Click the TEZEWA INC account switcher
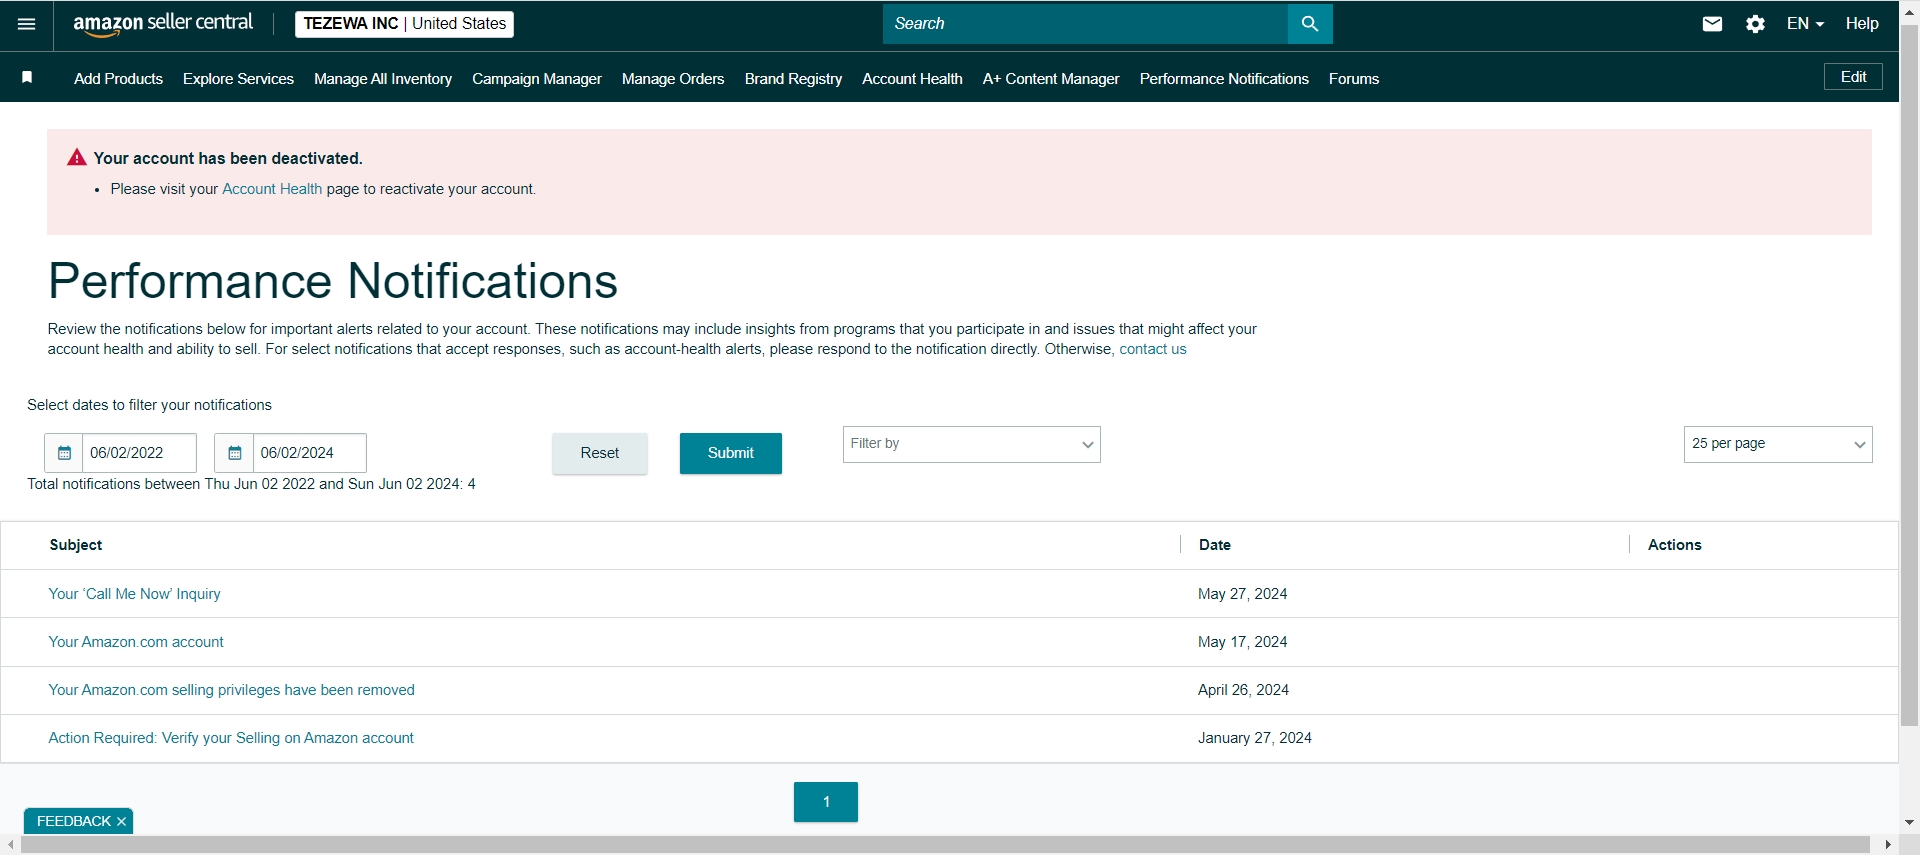1920x855 pixels. click(x=404, y=24)
